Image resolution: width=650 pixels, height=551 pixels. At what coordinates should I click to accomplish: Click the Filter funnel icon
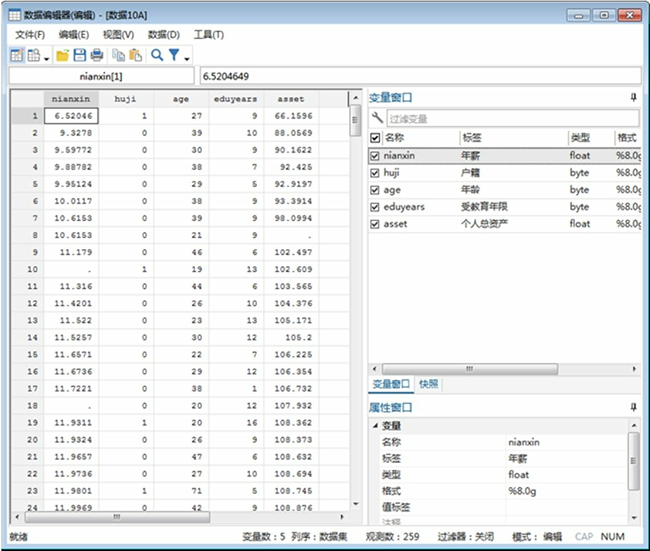coord(174,55)
